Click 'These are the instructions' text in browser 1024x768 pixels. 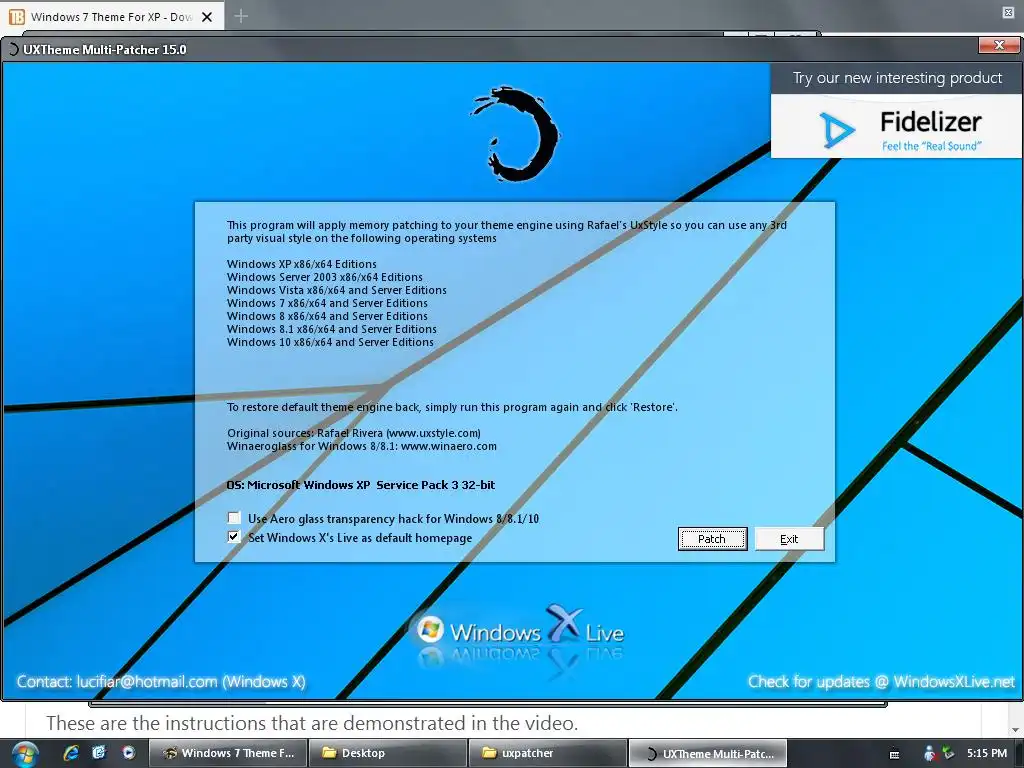[x=312, y=723]
